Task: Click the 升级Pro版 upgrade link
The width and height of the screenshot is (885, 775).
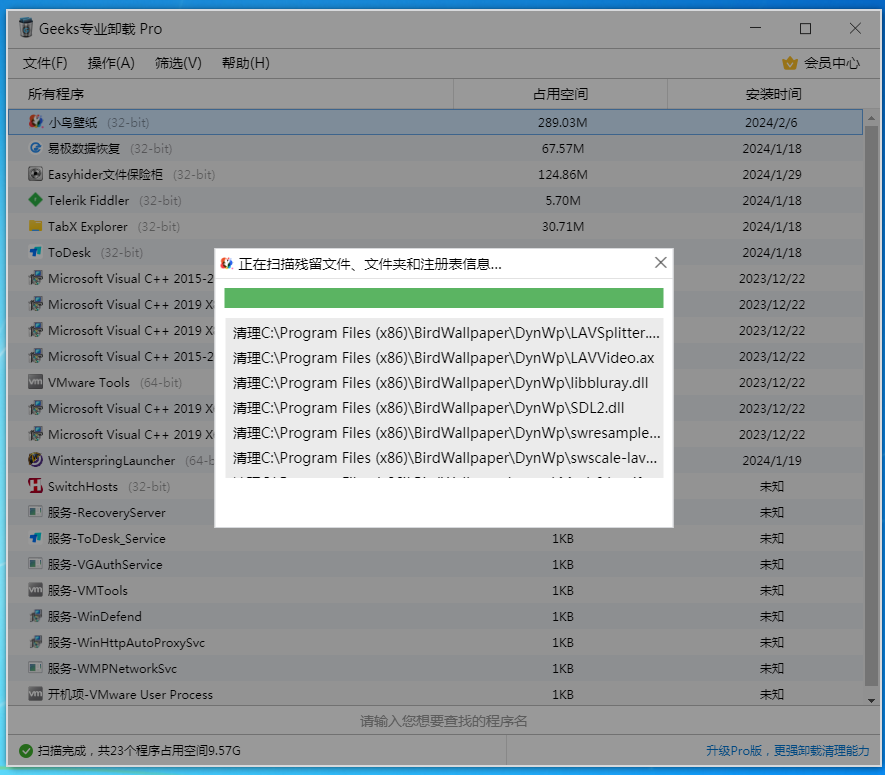Action: [x=787, y=751]
